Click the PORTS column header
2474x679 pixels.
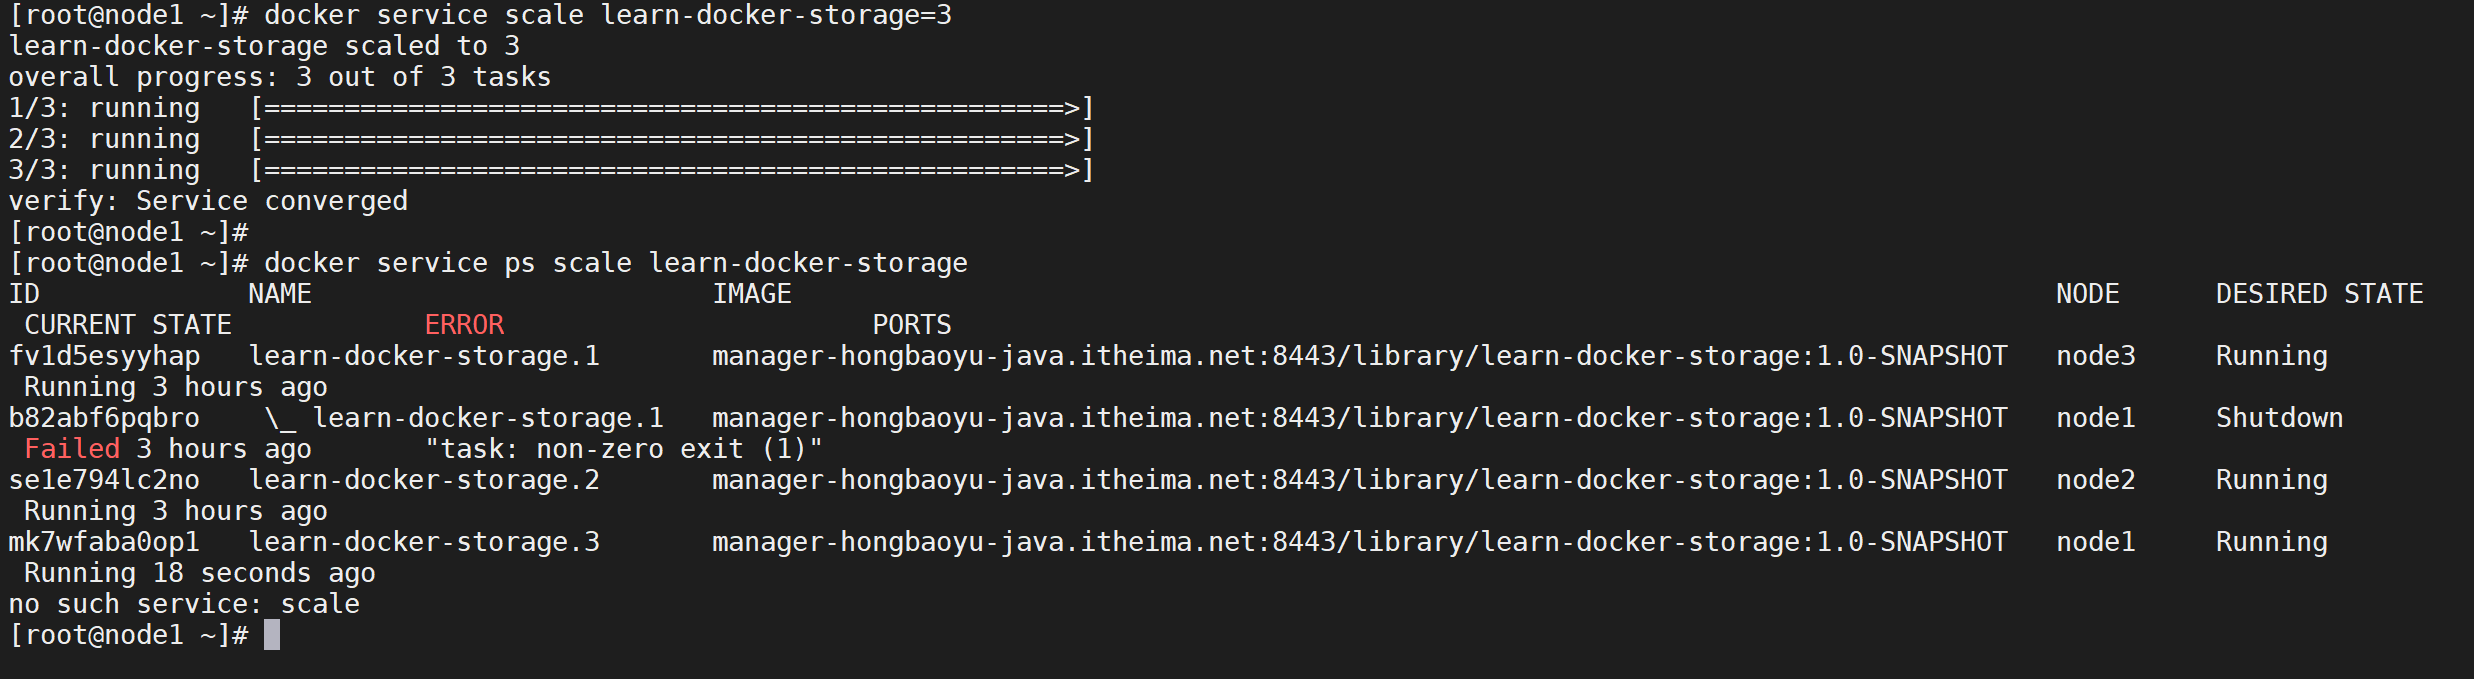click(911, 325)
